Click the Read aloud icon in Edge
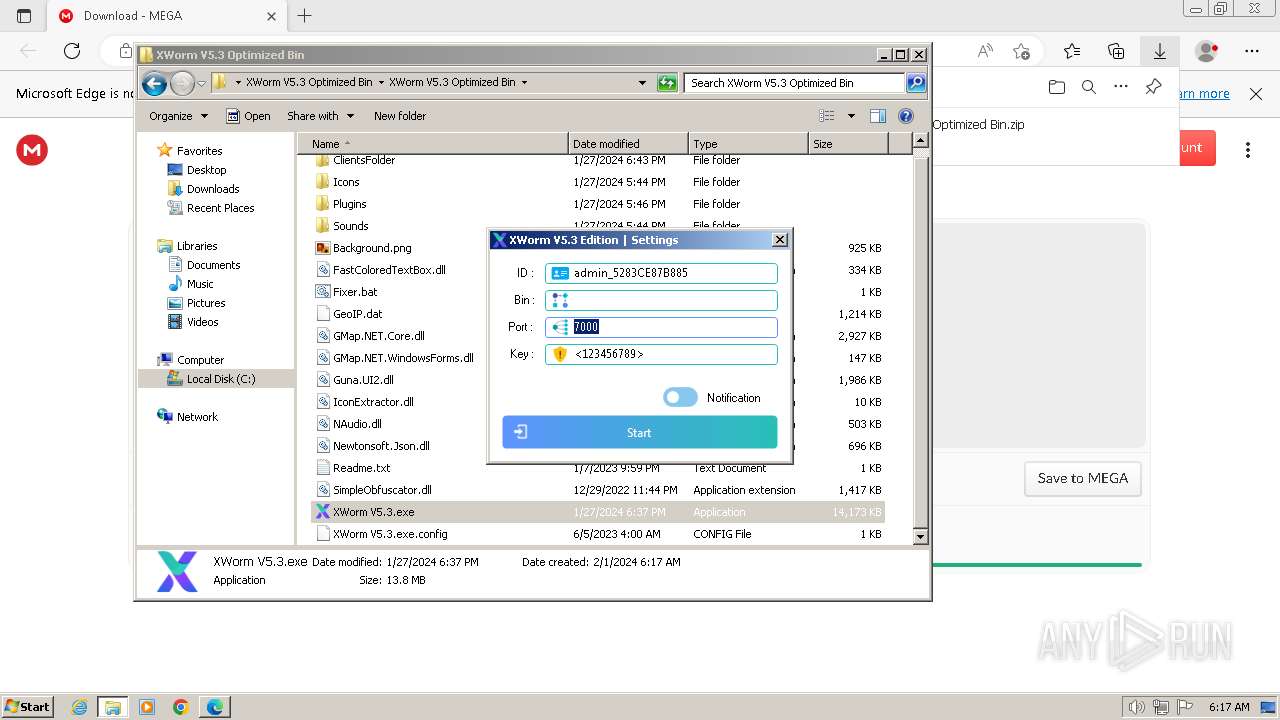 (985, 51)
